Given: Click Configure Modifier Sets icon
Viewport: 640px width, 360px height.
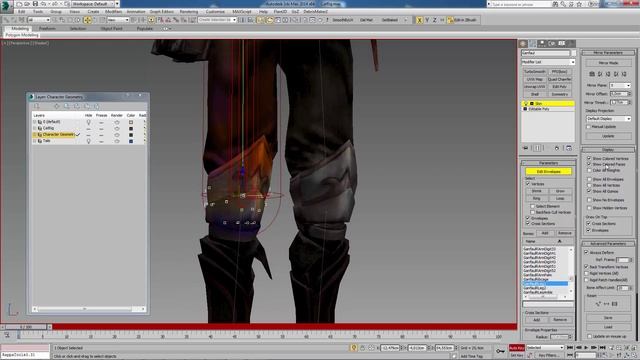Looking at the screenshot, I should point(569,148).
